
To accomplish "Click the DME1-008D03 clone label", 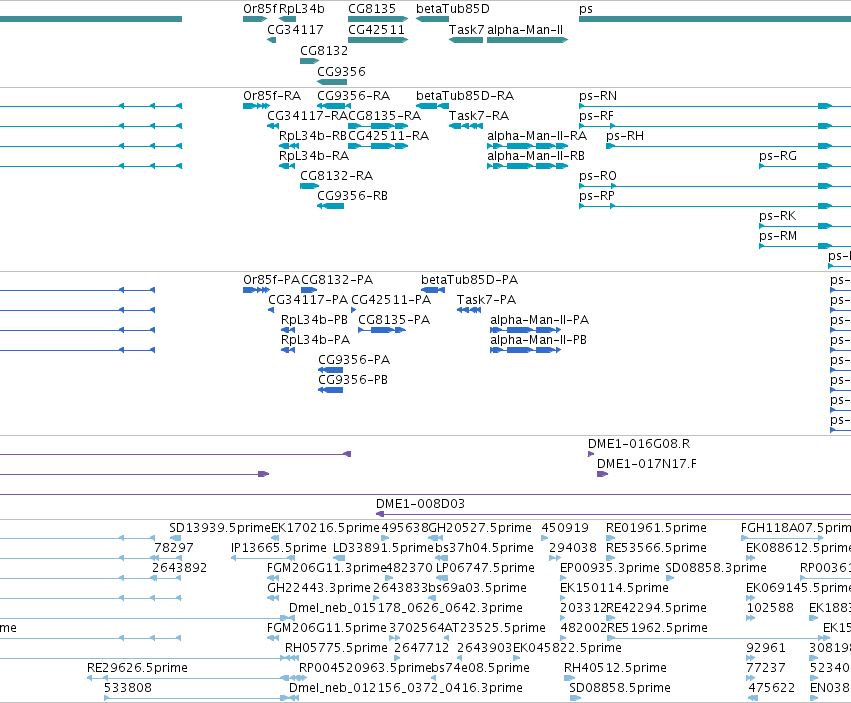I will [x=421, y=504].
